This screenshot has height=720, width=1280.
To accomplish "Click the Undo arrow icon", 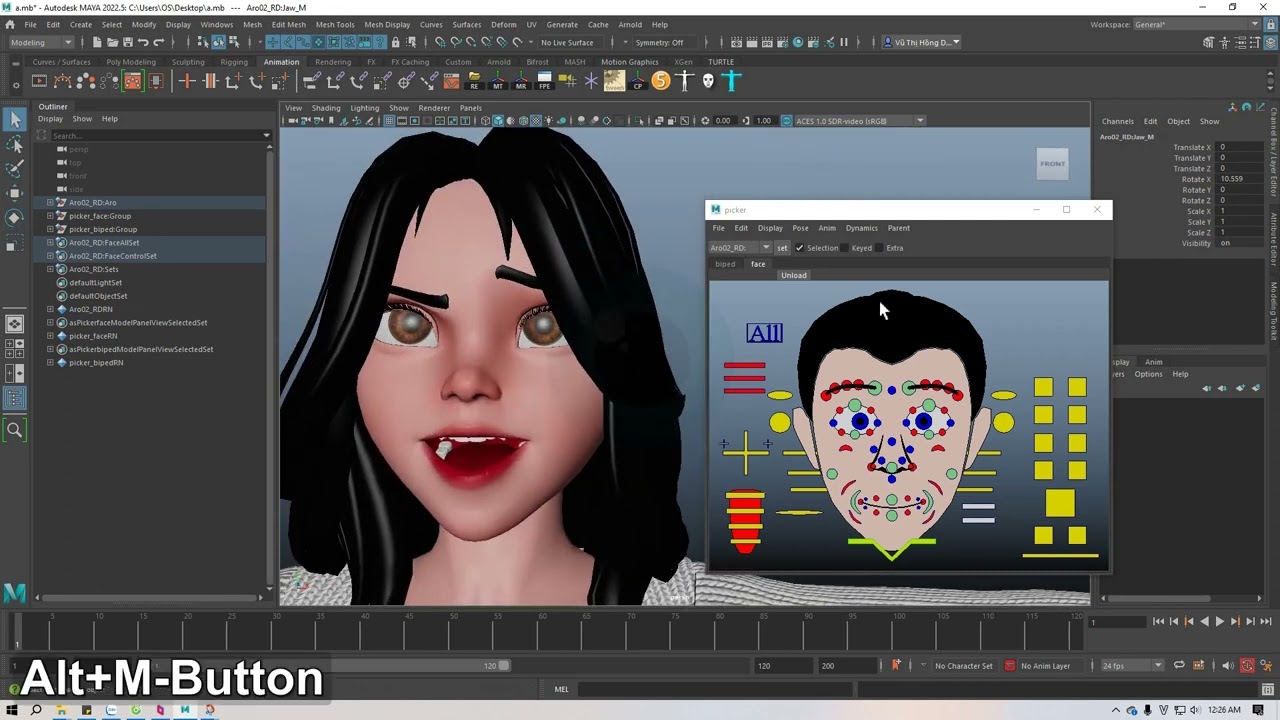I will click(x=142, y=42).
